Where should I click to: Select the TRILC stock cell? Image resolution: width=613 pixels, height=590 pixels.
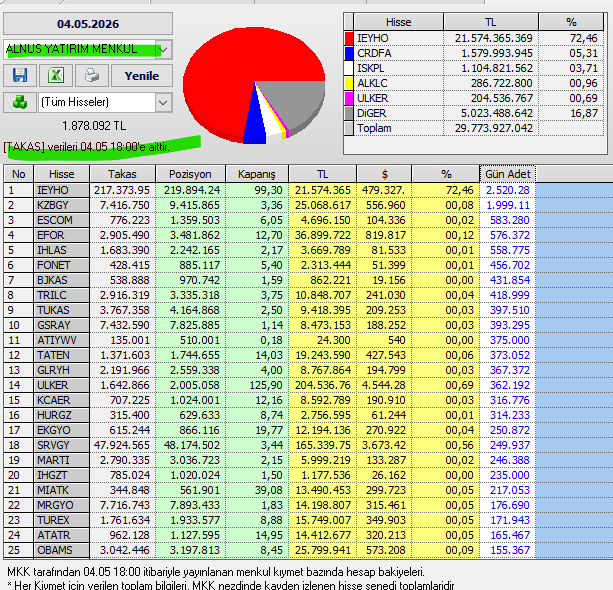click(61, 295)
